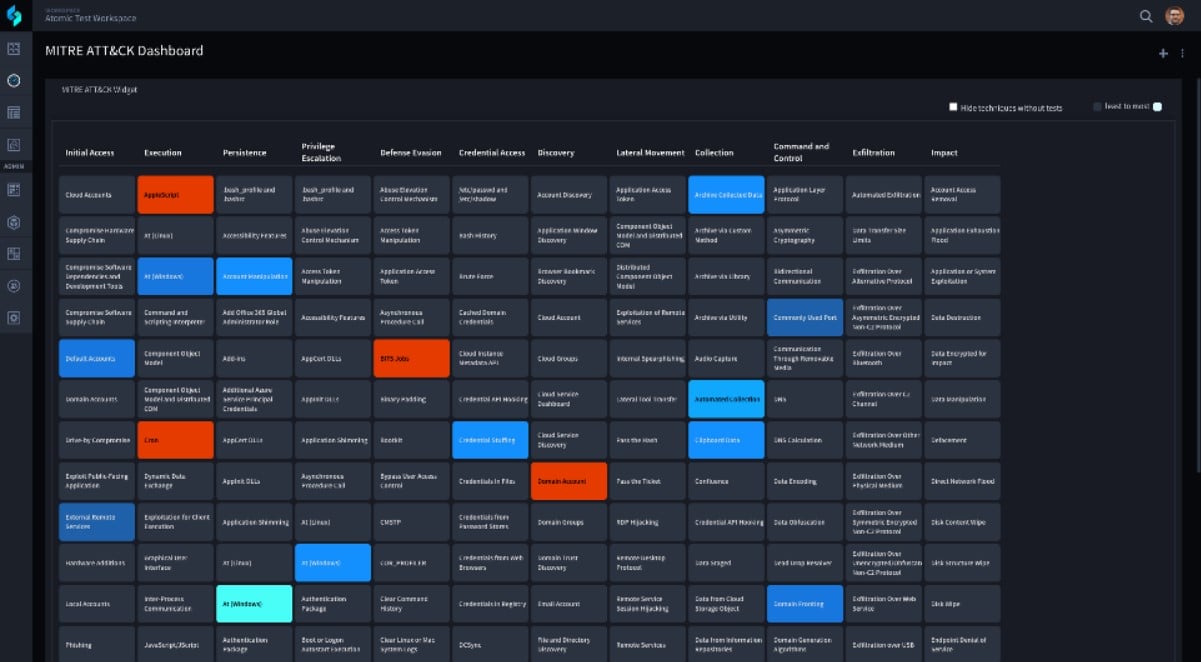Open the Application Access Token tile in Lateral Movement

tap(648, 194)
